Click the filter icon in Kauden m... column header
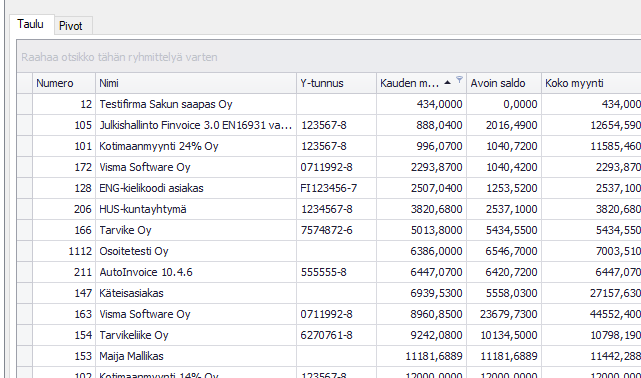This screenshot has width=641, height=378. [459, 79]
